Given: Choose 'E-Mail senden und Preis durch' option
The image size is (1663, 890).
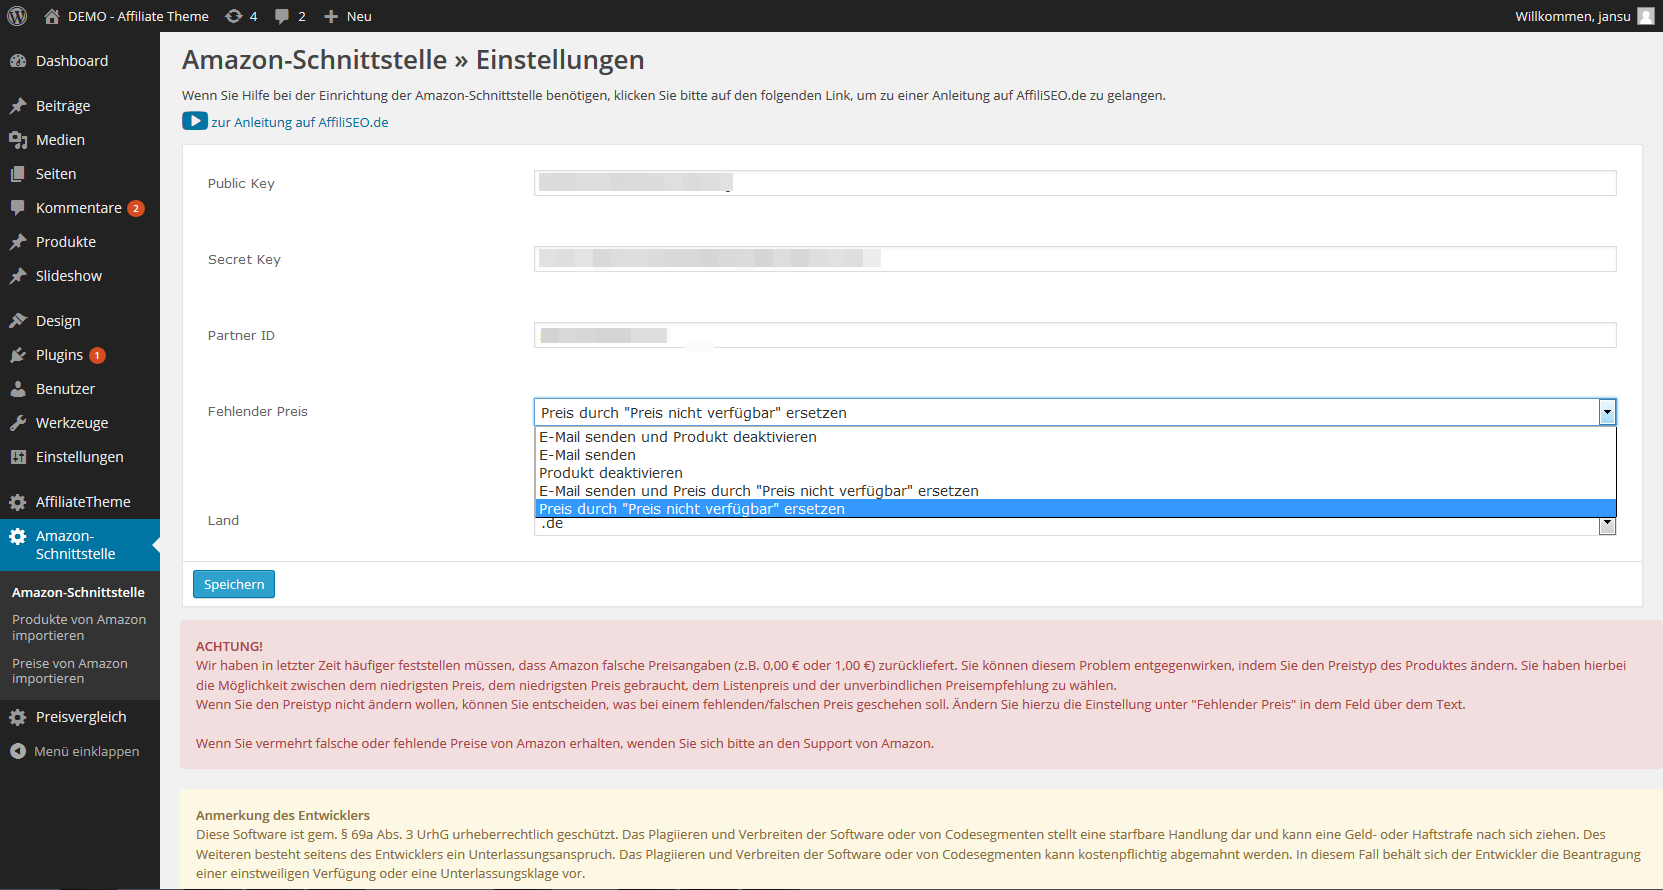Looking at the screenshot, I should coord(1075,491).
